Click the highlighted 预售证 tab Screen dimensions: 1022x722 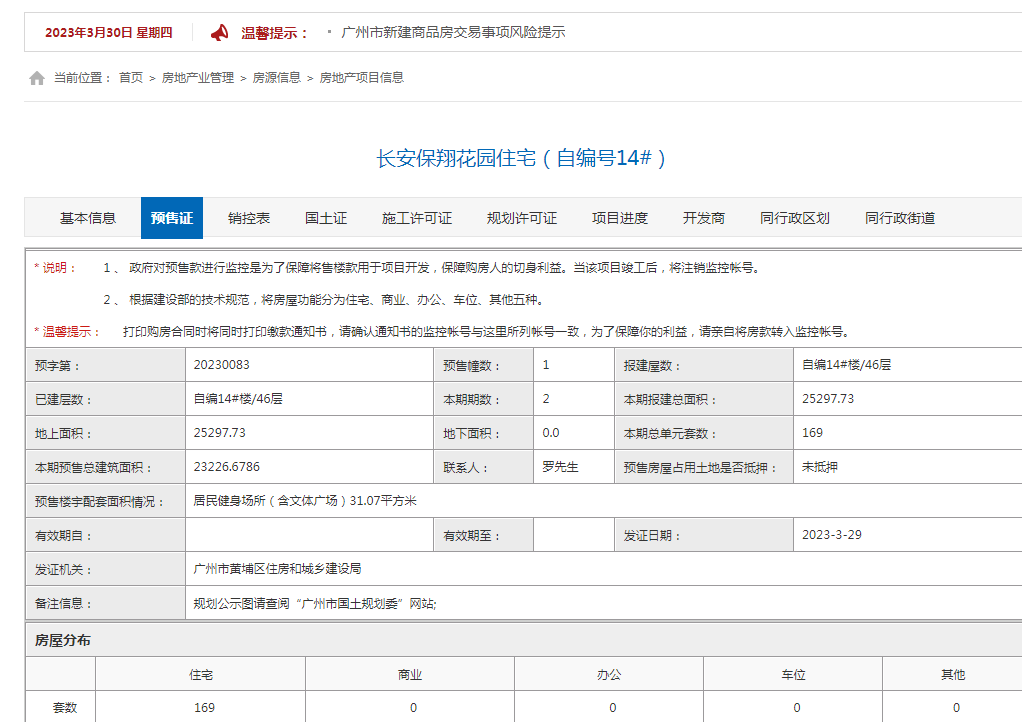tap(171, 217)
